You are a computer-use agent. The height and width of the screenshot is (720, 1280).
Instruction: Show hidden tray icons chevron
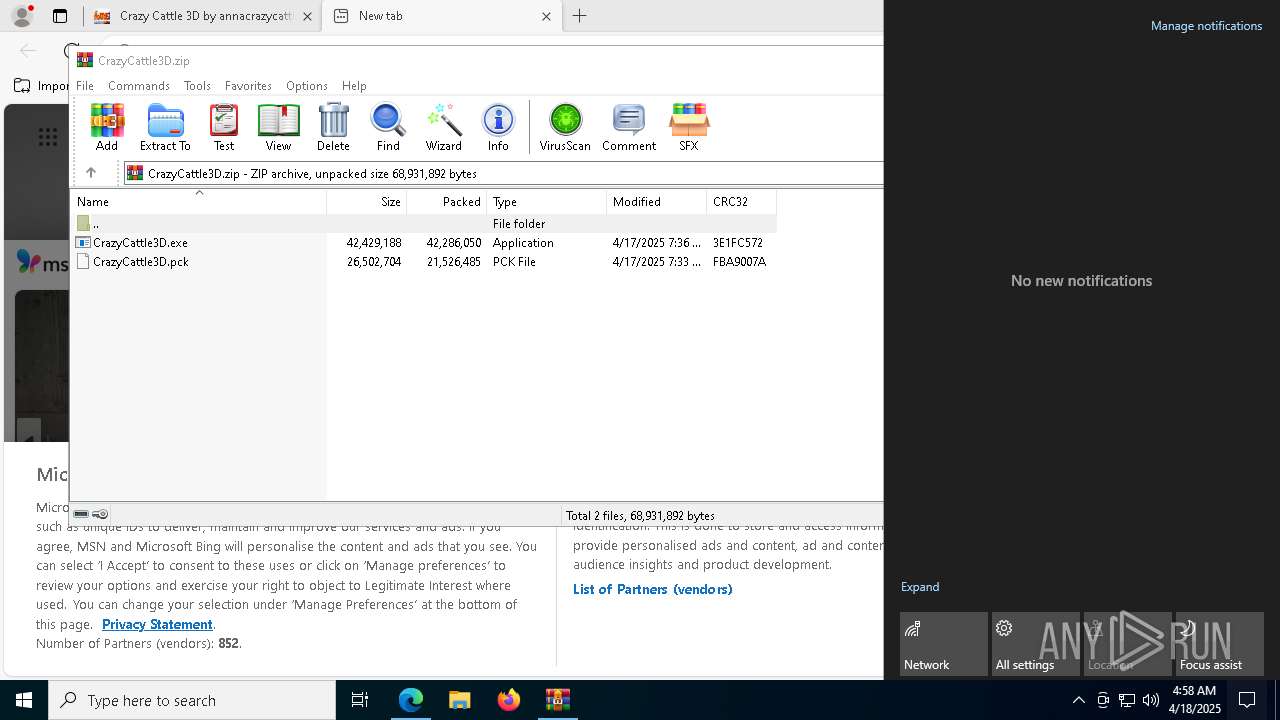click(1078, 700)
